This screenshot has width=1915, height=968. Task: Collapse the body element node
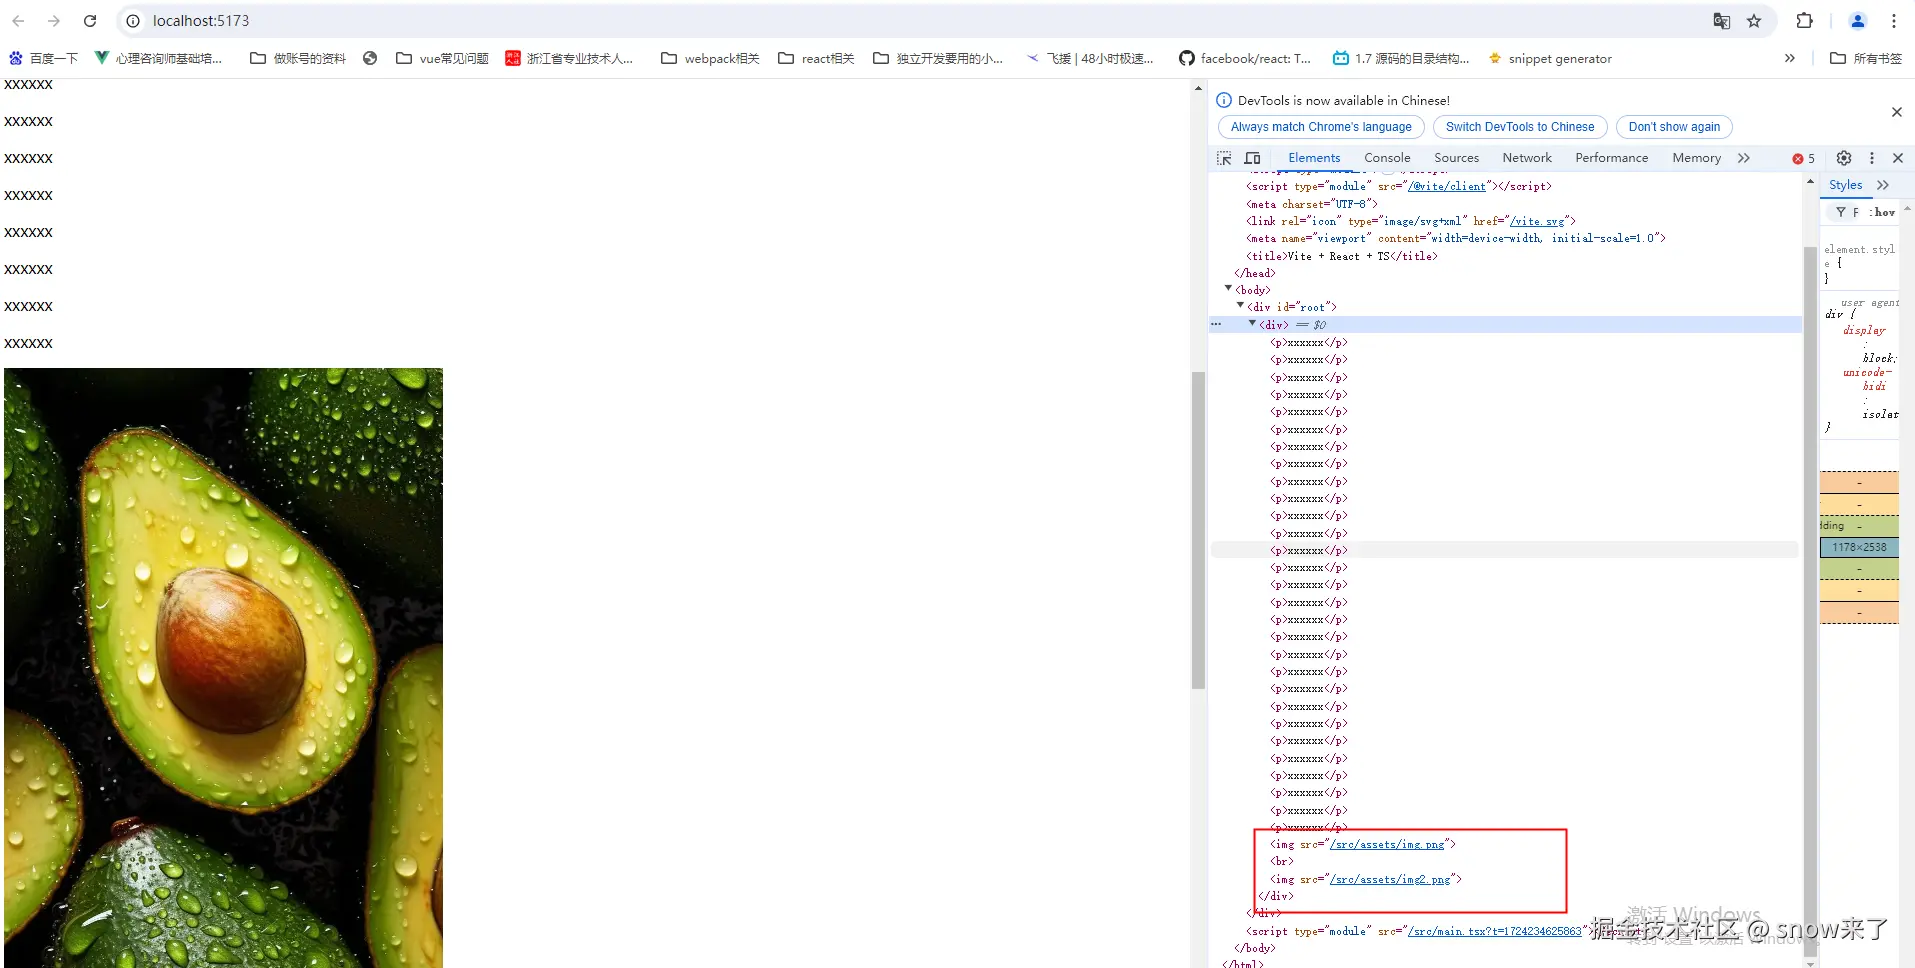pos(1228,289)
